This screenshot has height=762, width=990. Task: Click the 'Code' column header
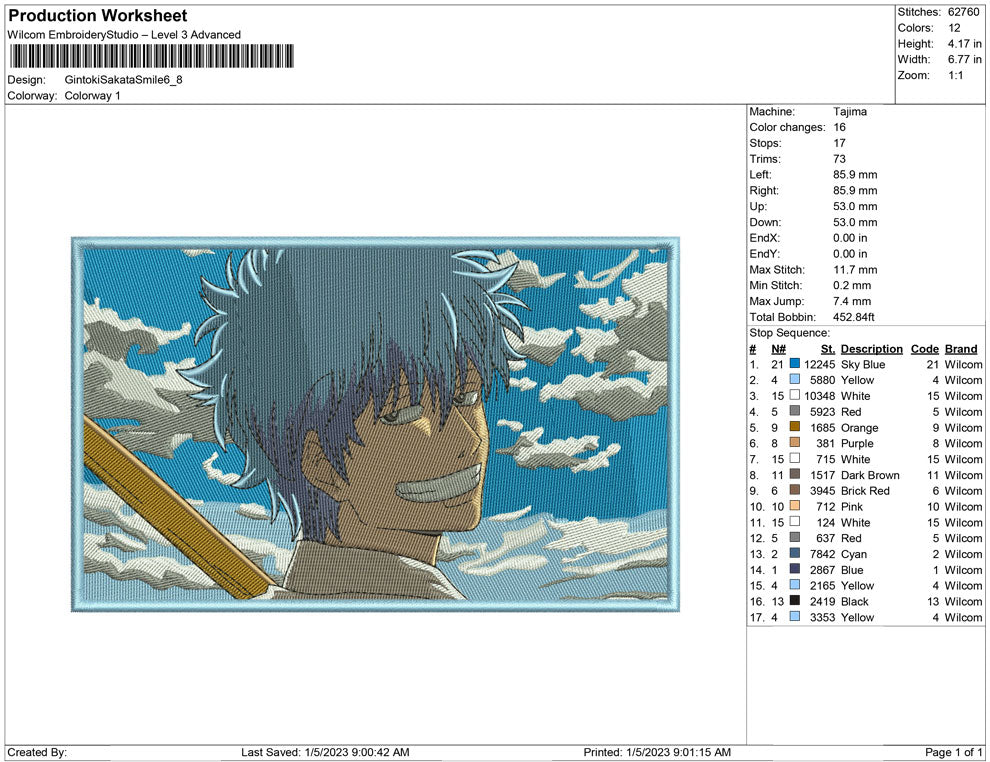pyautogui.click(x=925, y=349)
